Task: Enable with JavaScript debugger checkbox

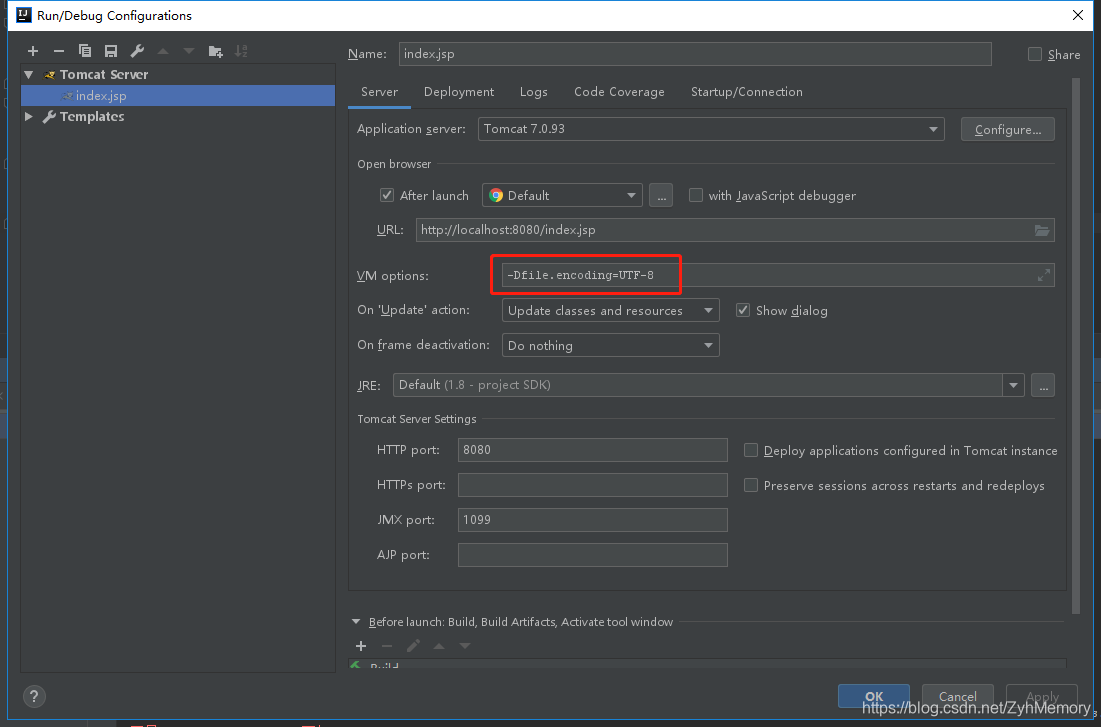Action: (695, 195)
